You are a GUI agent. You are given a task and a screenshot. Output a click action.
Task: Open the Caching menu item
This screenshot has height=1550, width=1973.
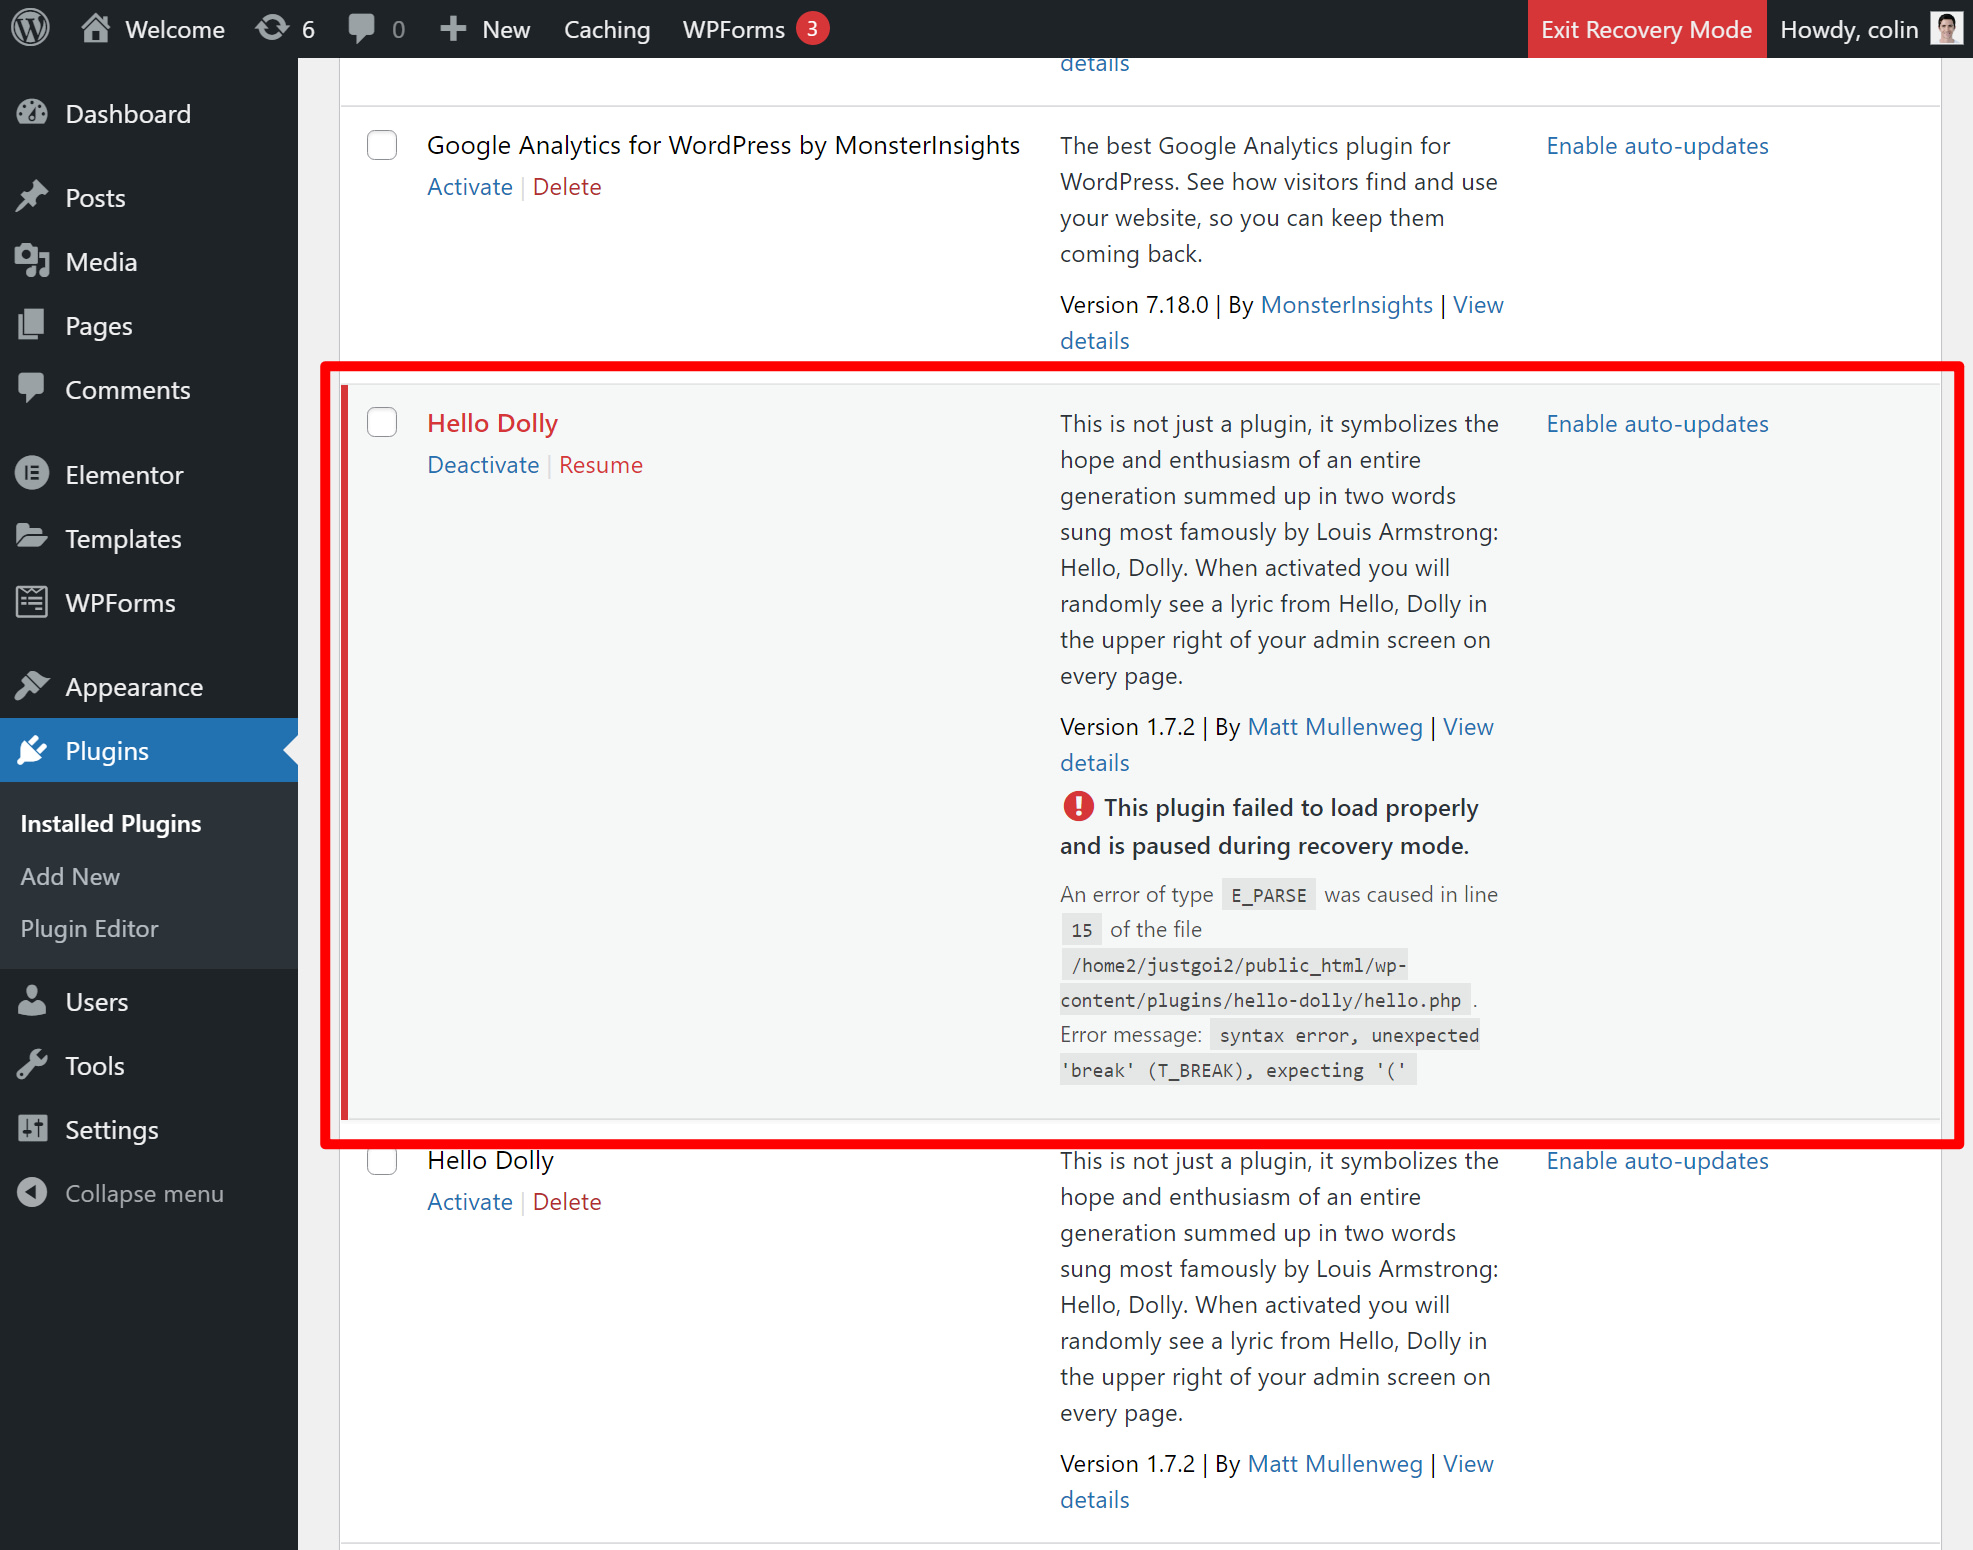pyautogui.click(x=606, y=28)
